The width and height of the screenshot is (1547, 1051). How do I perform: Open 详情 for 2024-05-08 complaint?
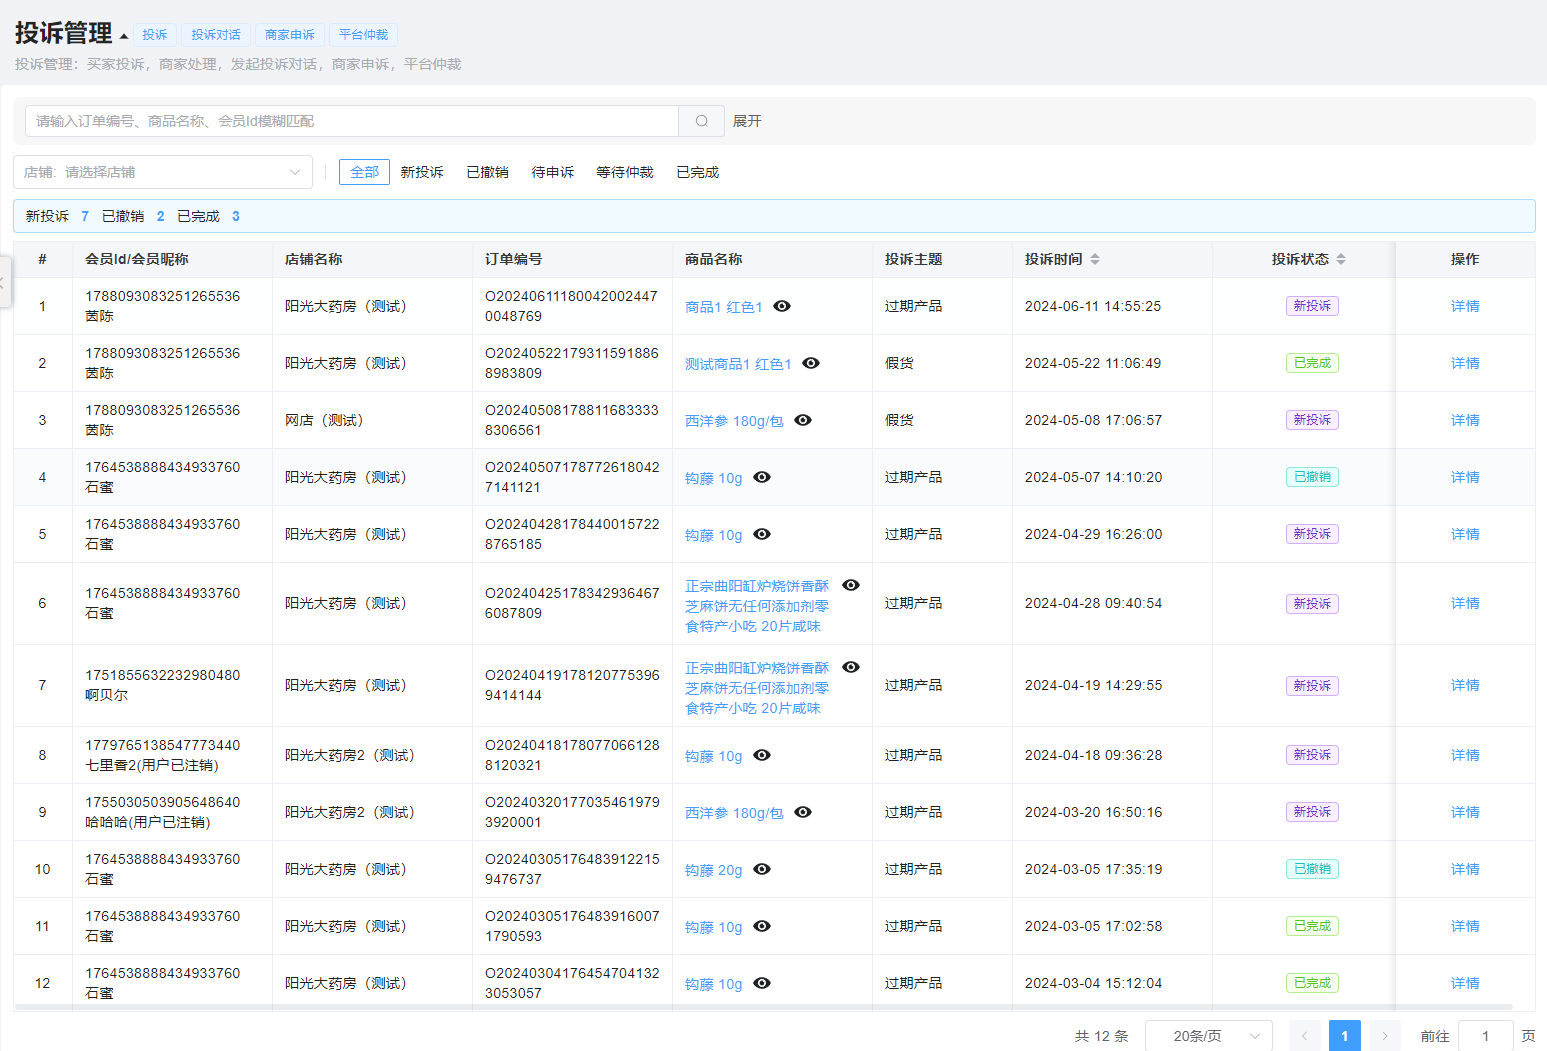(1465, 420)
